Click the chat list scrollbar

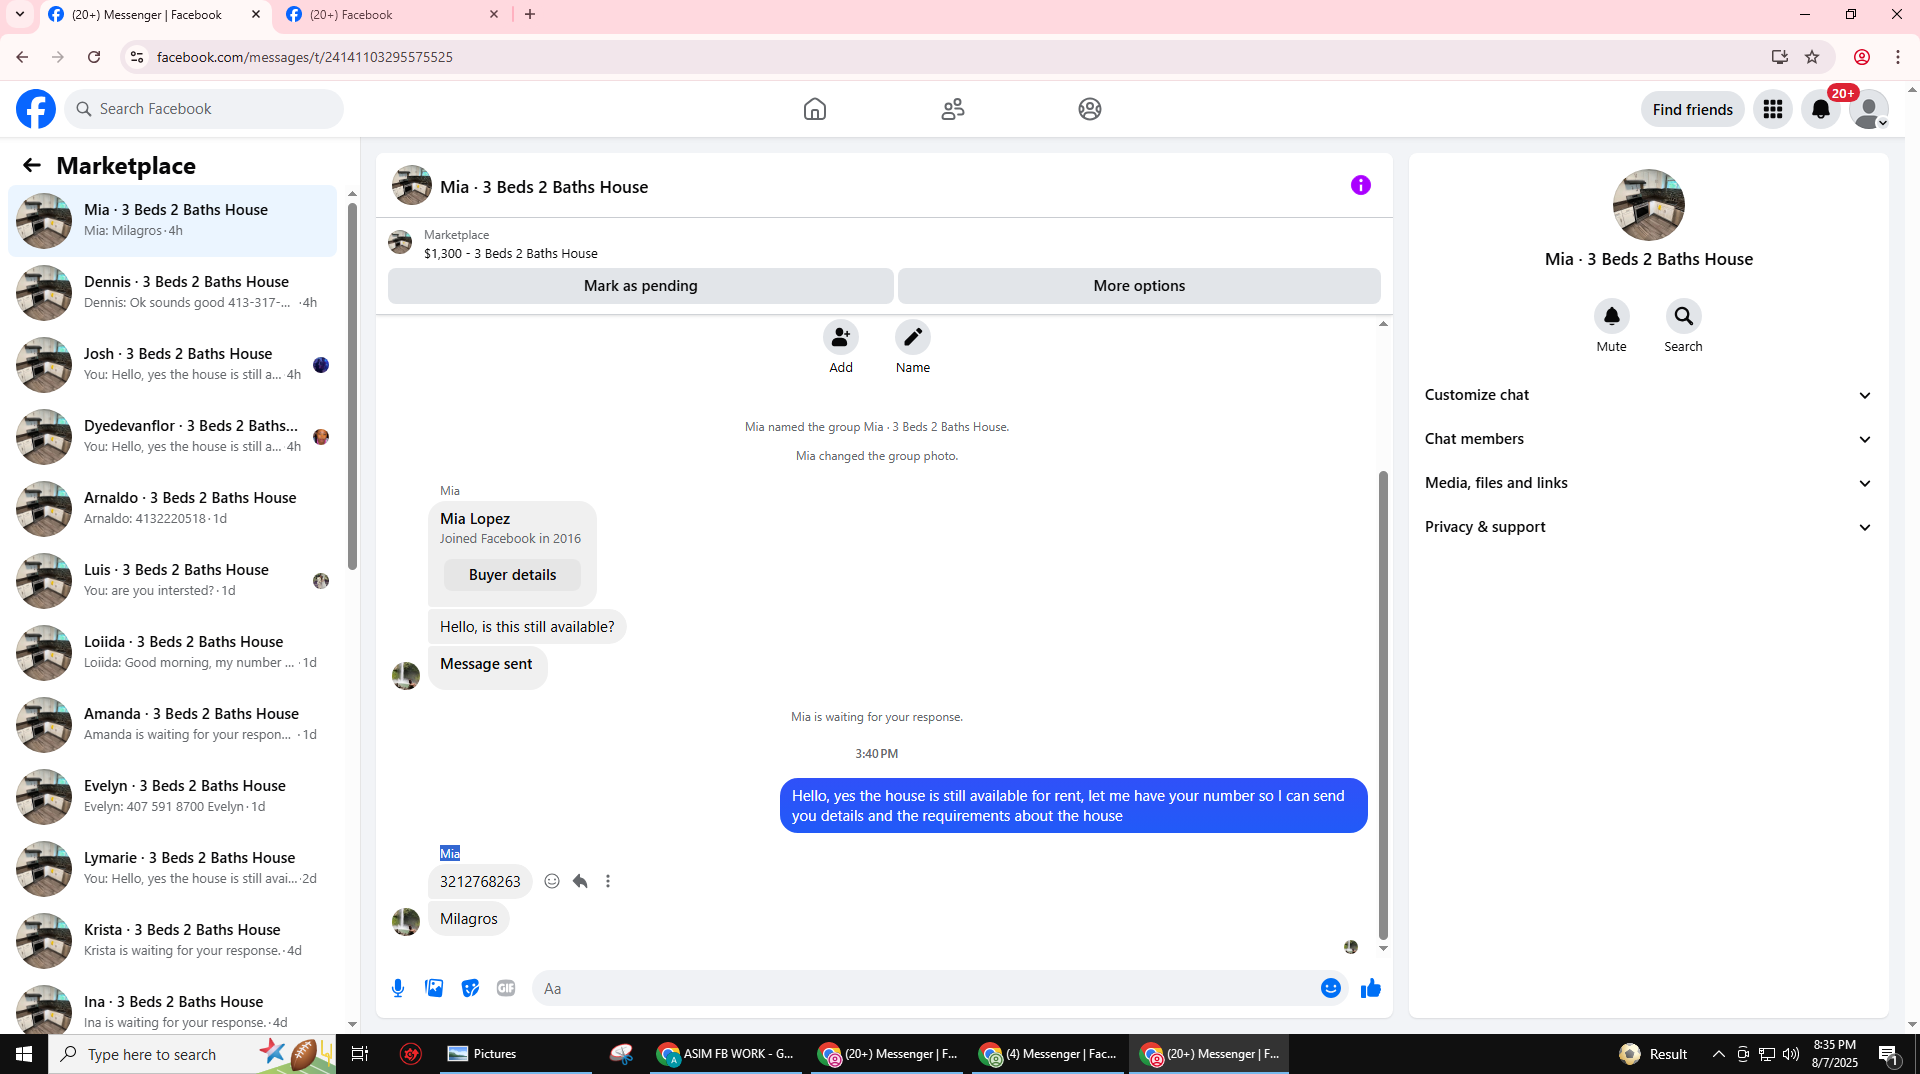point(352,385)
